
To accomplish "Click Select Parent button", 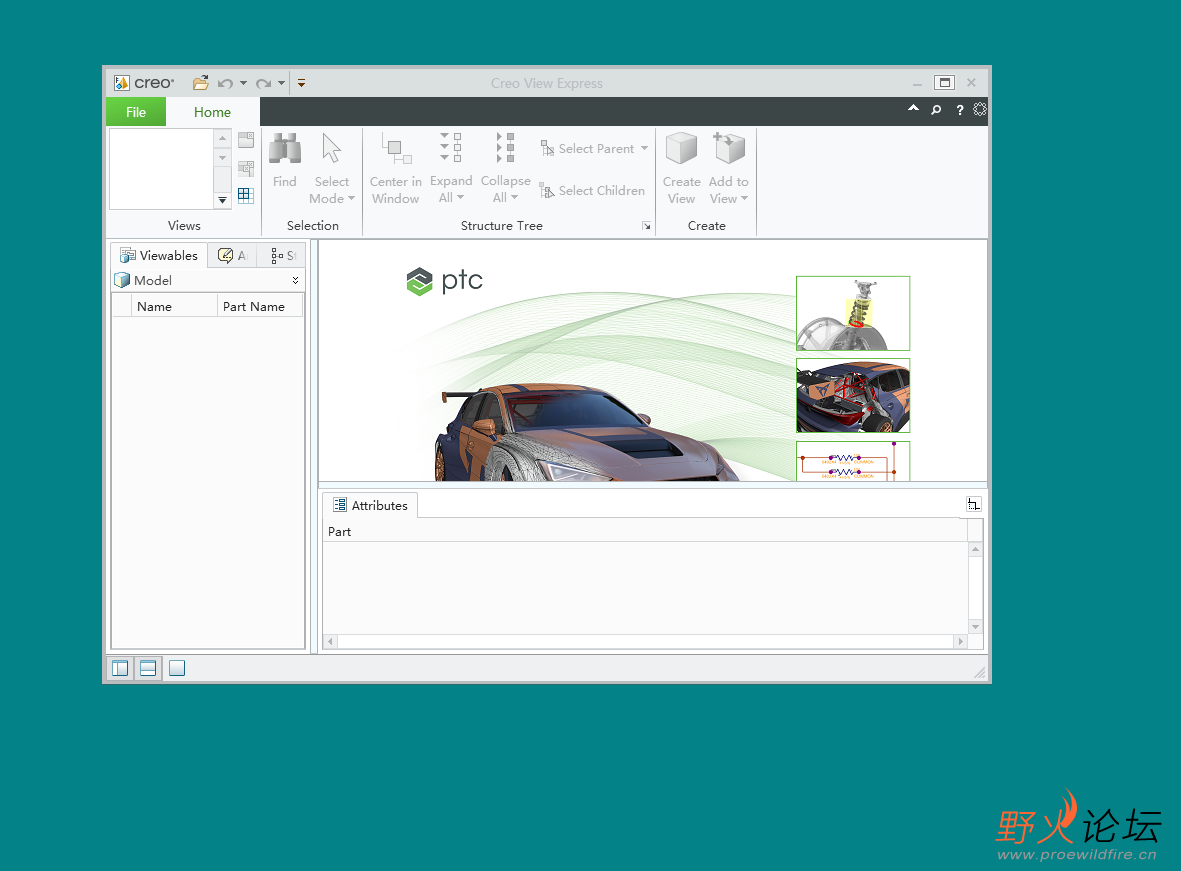I will pyautogui.click(x=587, y=148).
